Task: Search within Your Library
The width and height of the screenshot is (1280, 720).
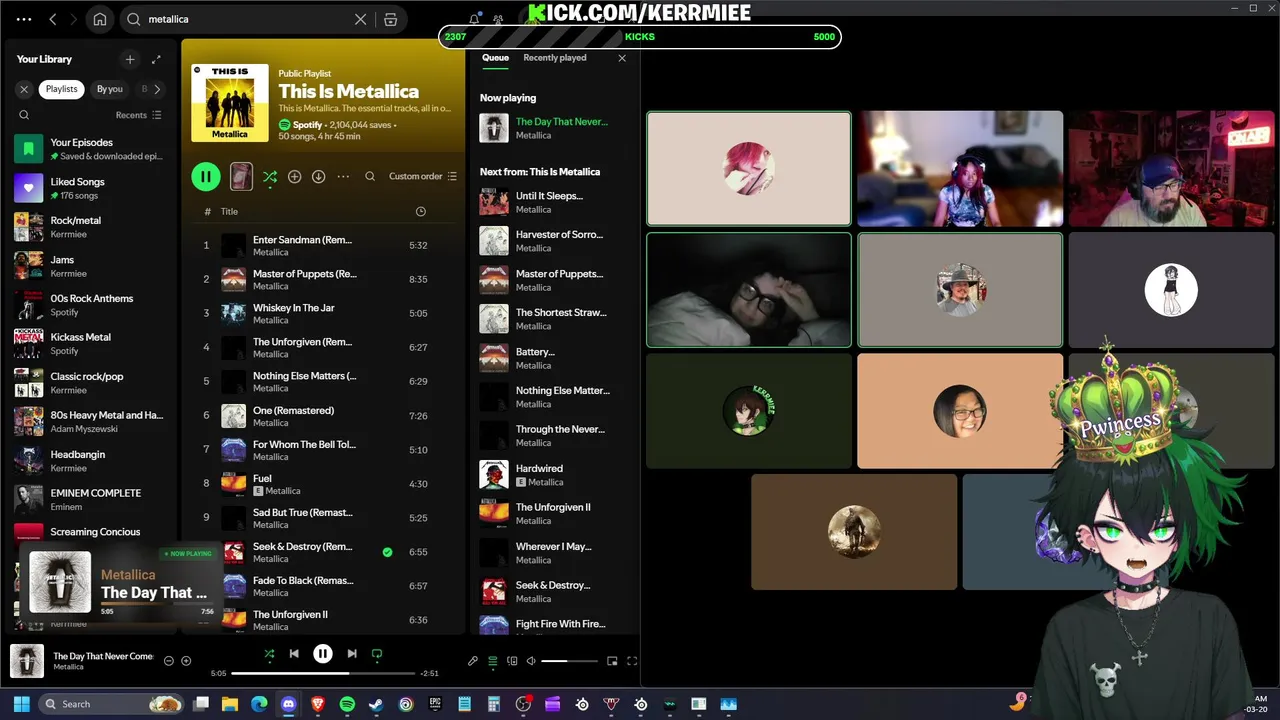Action: (x=24, y=115)
